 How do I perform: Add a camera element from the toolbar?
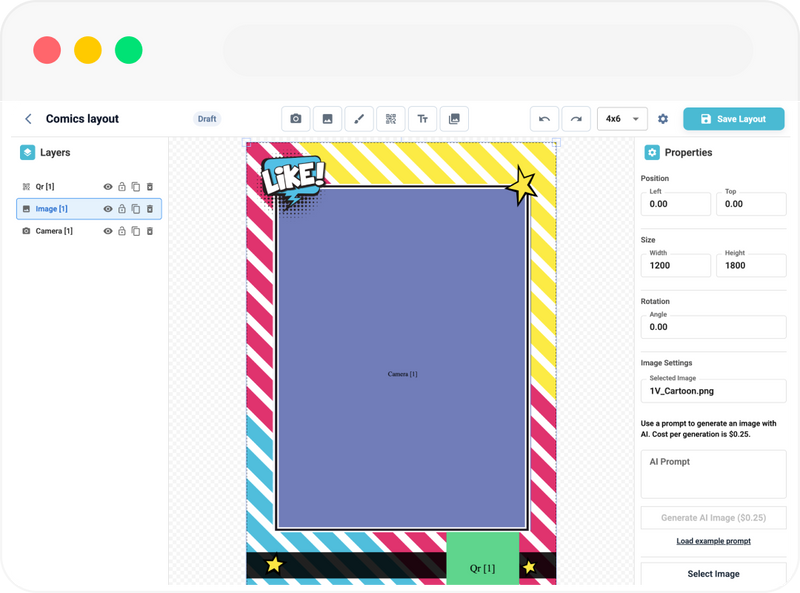296,119
